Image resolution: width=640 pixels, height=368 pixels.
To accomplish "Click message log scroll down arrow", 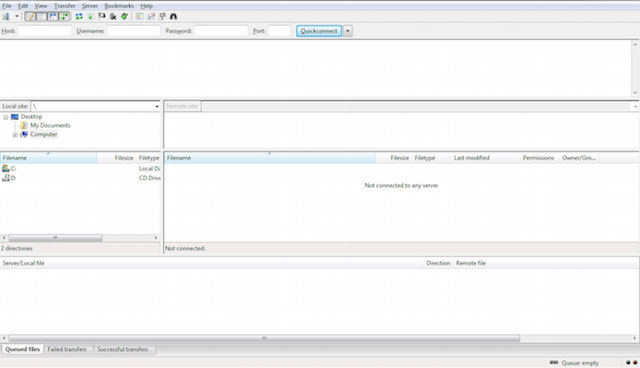I will [635, 93].
